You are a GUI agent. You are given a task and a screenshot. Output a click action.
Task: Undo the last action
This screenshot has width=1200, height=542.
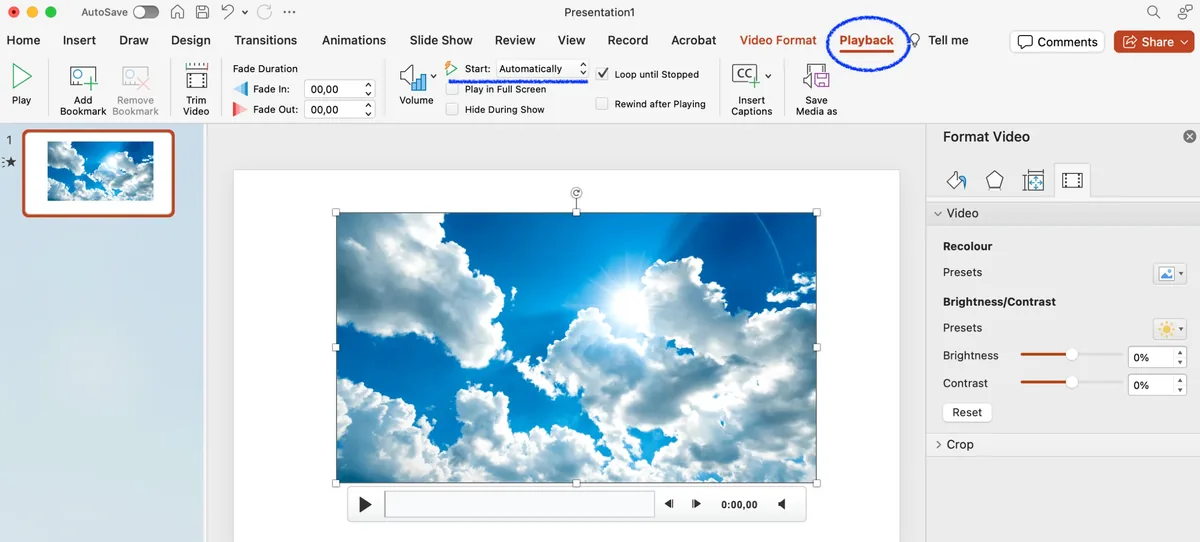pos(227,13)
